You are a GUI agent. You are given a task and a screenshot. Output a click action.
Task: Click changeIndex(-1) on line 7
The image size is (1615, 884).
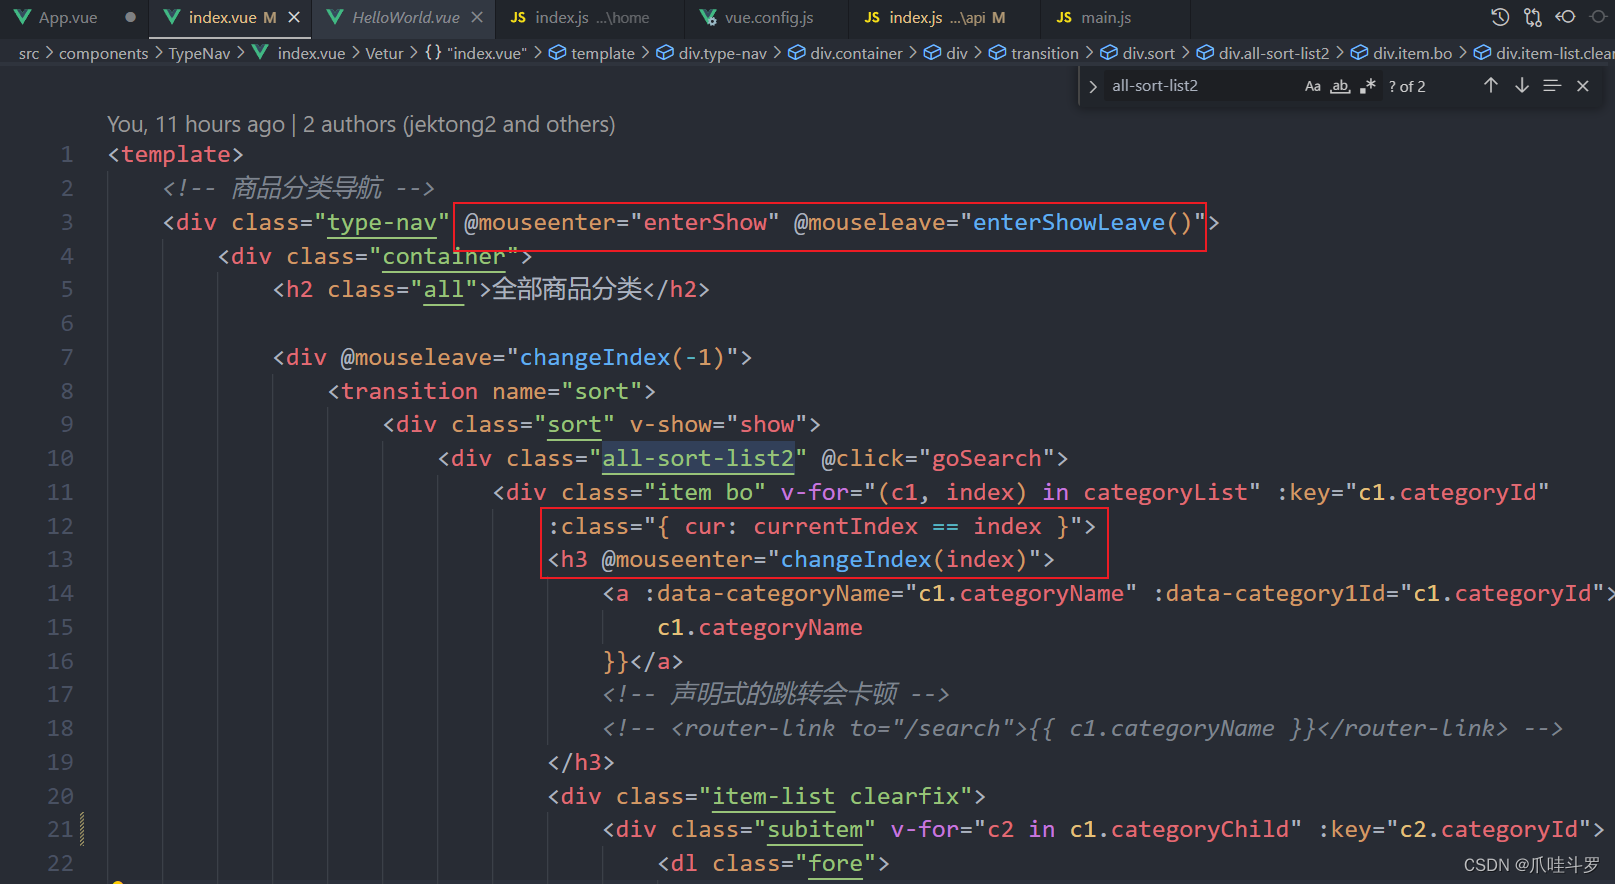pyautogui.click(x=629, y=357)
